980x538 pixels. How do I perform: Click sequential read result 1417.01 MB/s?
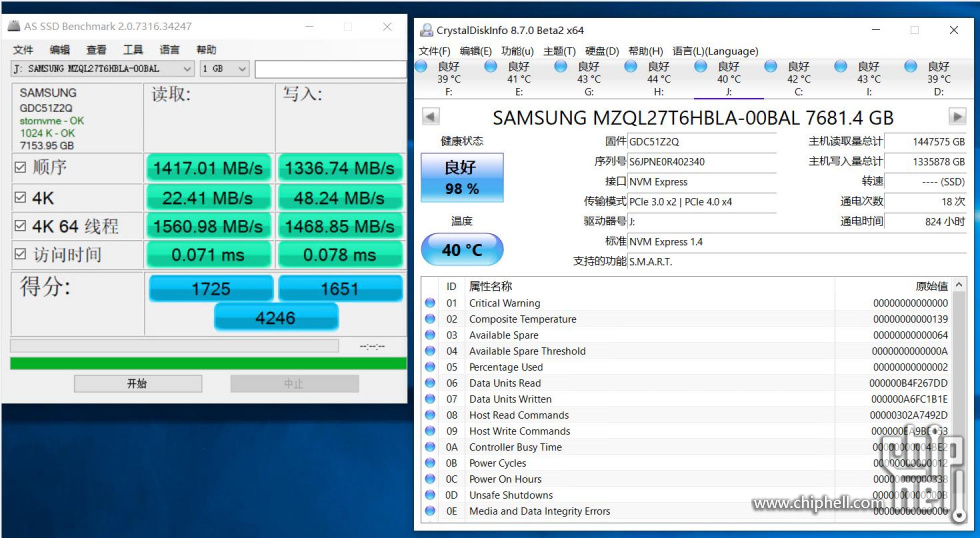click(208, 168)
